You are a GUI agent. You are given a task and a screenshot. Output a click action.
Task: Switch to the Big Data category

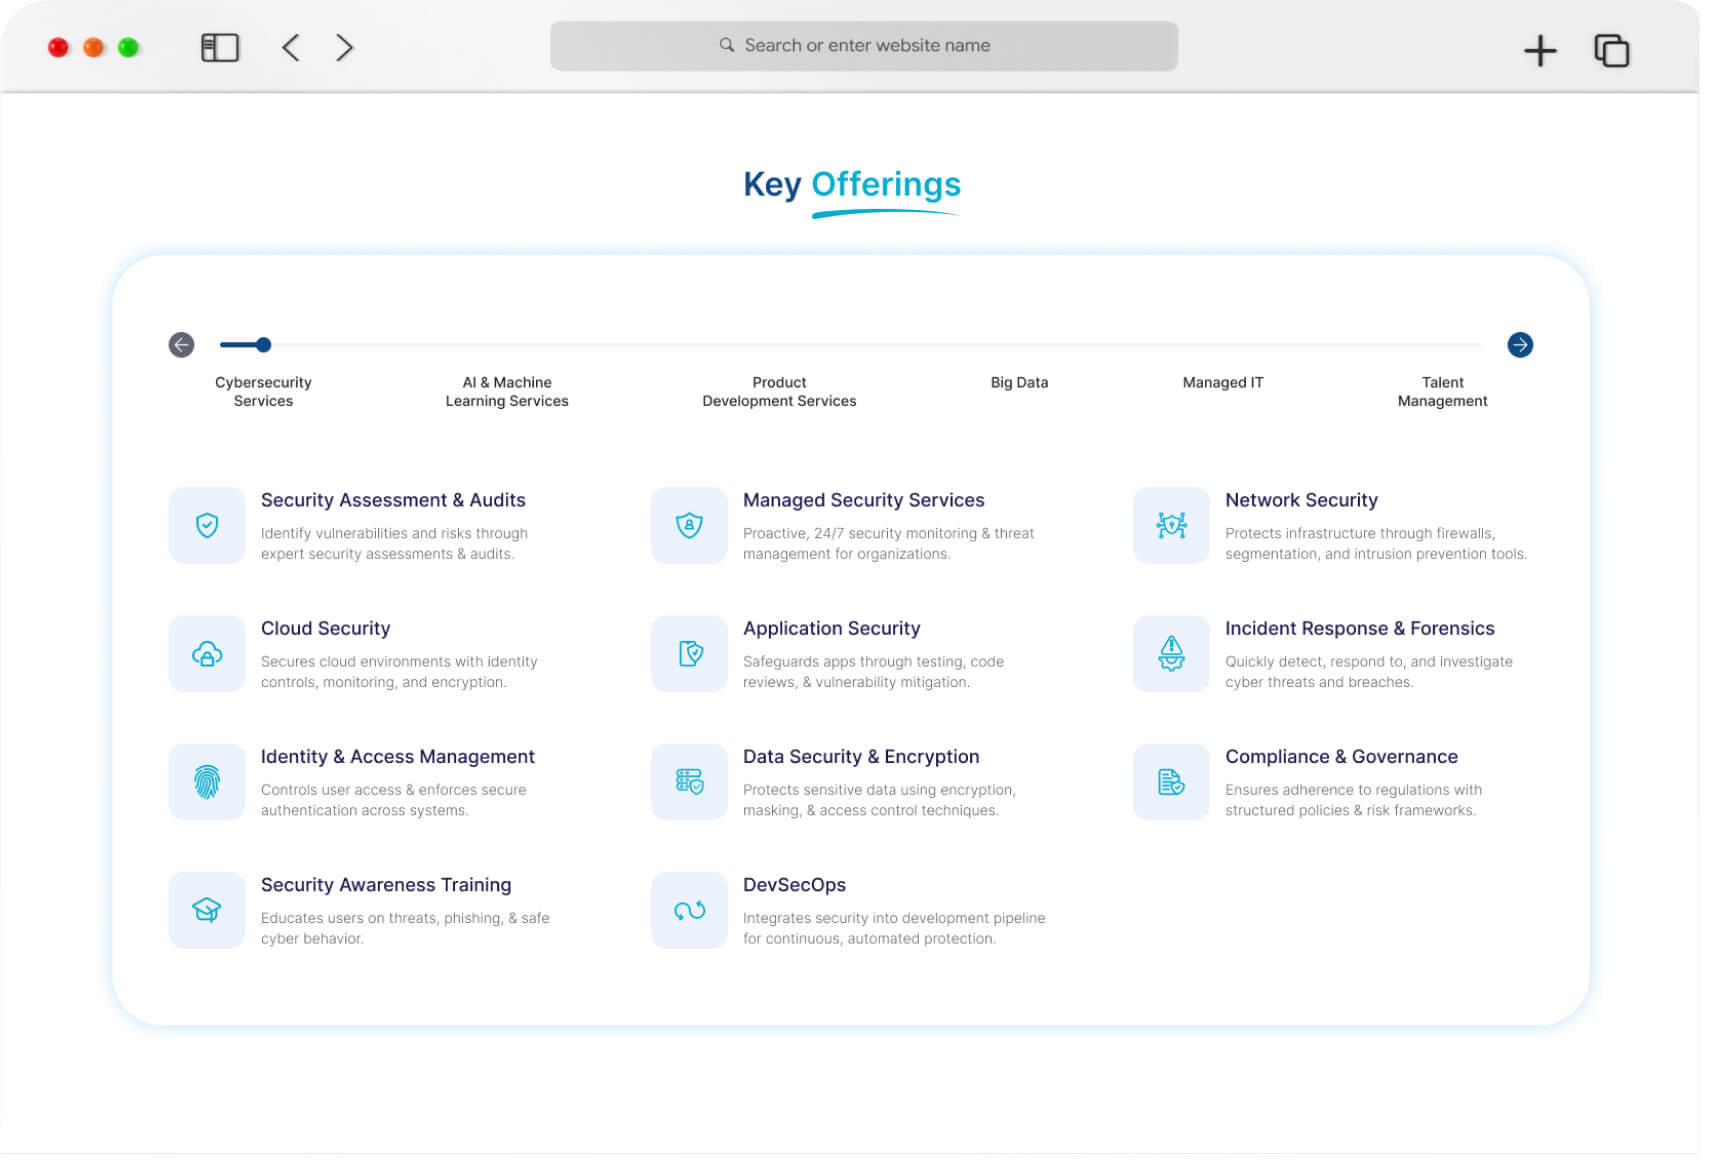(x=1018, y=382)
